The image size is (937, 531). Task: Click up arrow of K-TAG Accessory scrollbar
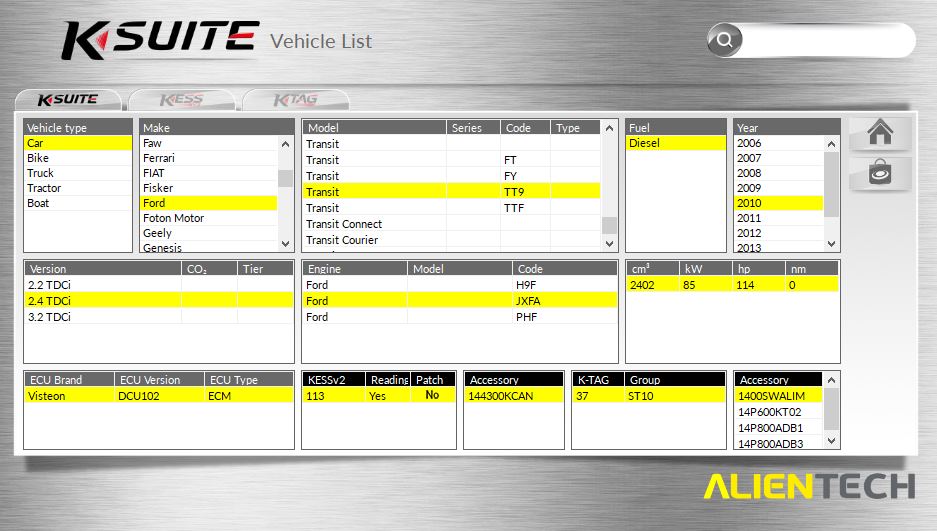831,380
